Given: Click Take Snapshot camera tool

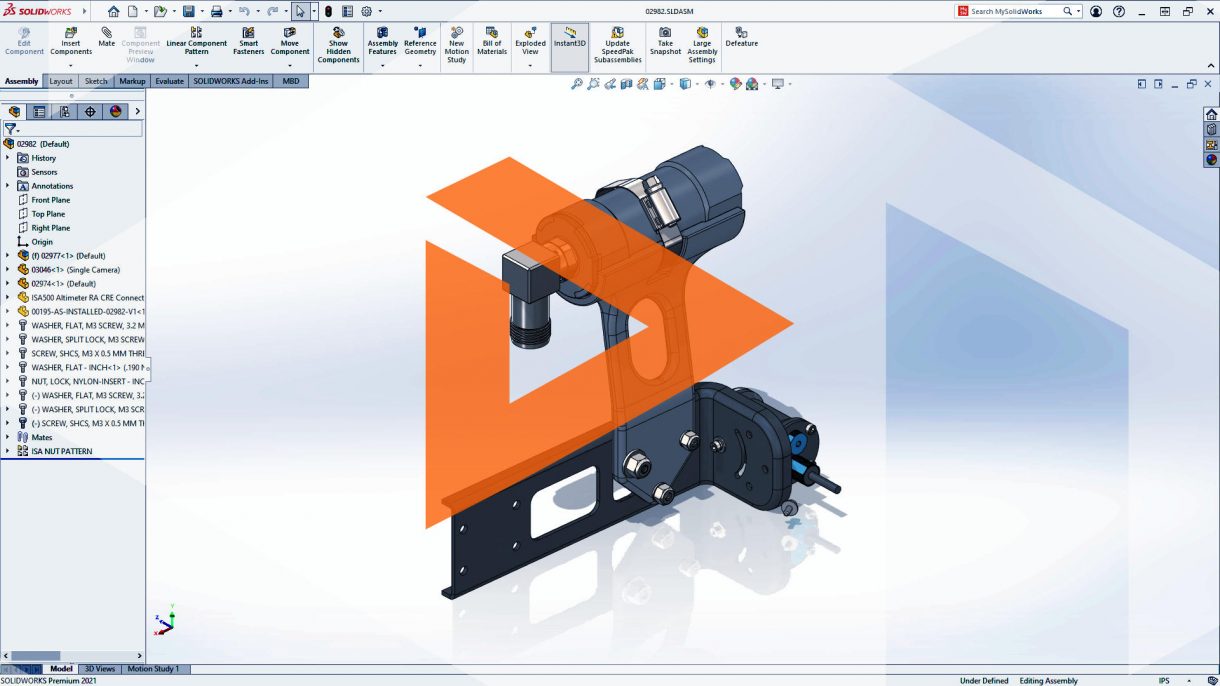Looking at the screenshot, I should [x=665, y=41].
